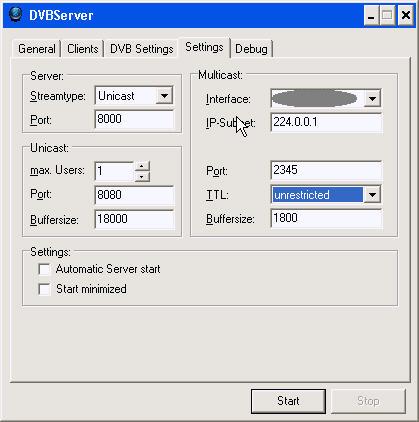The image size is (419, 422).
Task: Click the TTL combo box showing unrestricted
Action: 326,194
